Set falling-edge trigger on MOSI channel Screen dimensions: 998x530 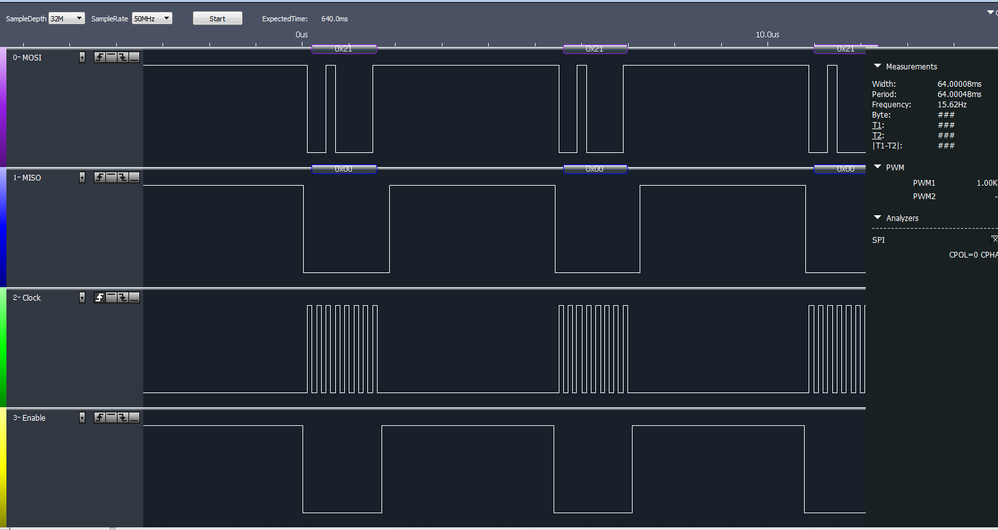(122, 58)
